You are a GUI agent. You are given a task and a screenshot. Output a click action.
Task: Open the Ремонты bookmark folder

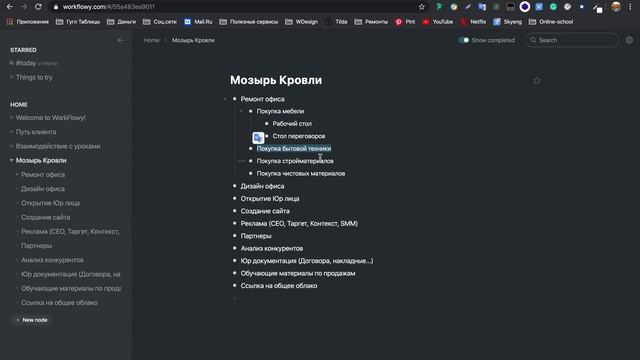pos(371,22)
